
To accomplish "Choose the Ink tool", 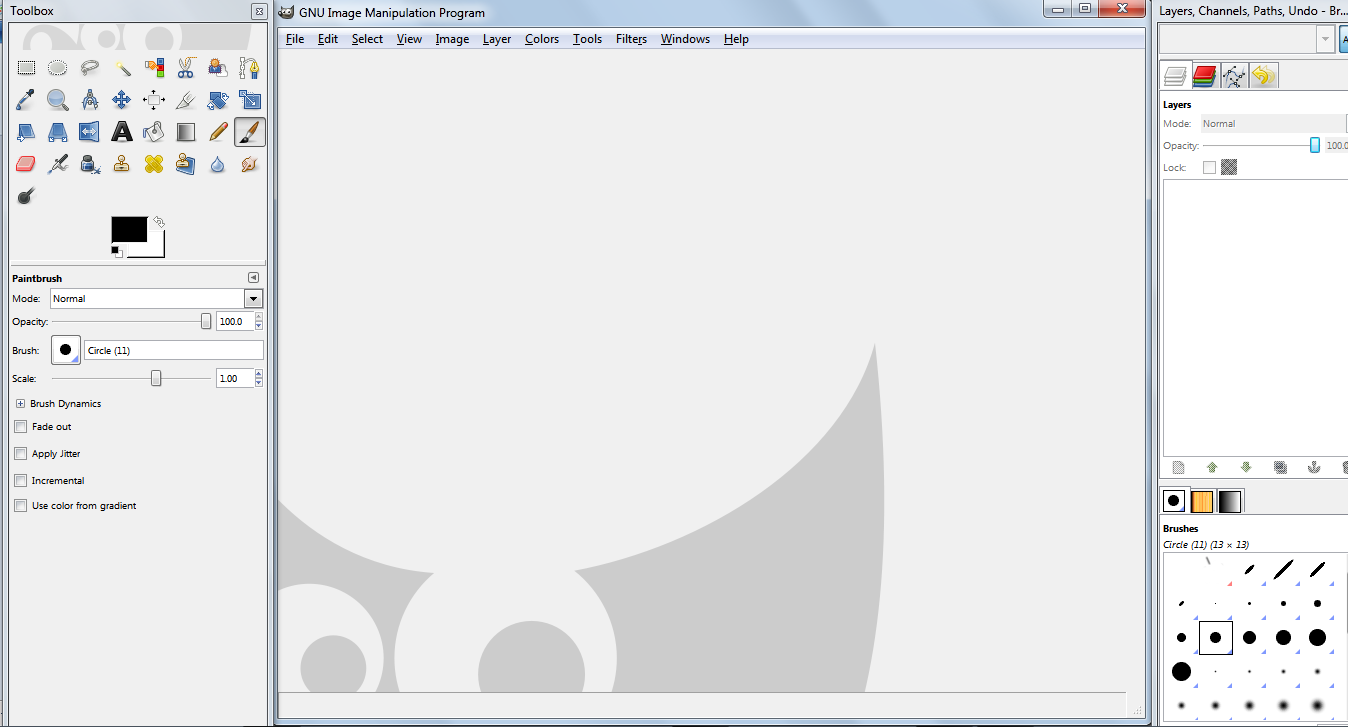I will pyautogui.click(x=90, y=164).
